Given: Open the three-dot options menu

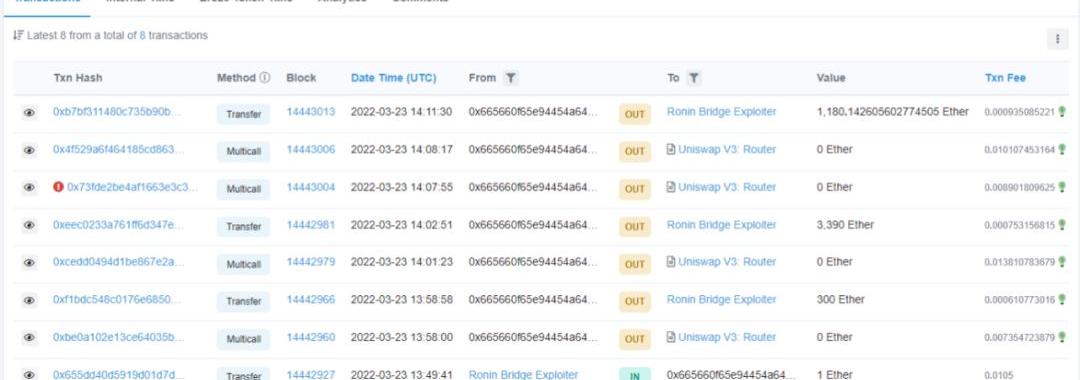Looking at the screenshot, I should pos(1057,39).
